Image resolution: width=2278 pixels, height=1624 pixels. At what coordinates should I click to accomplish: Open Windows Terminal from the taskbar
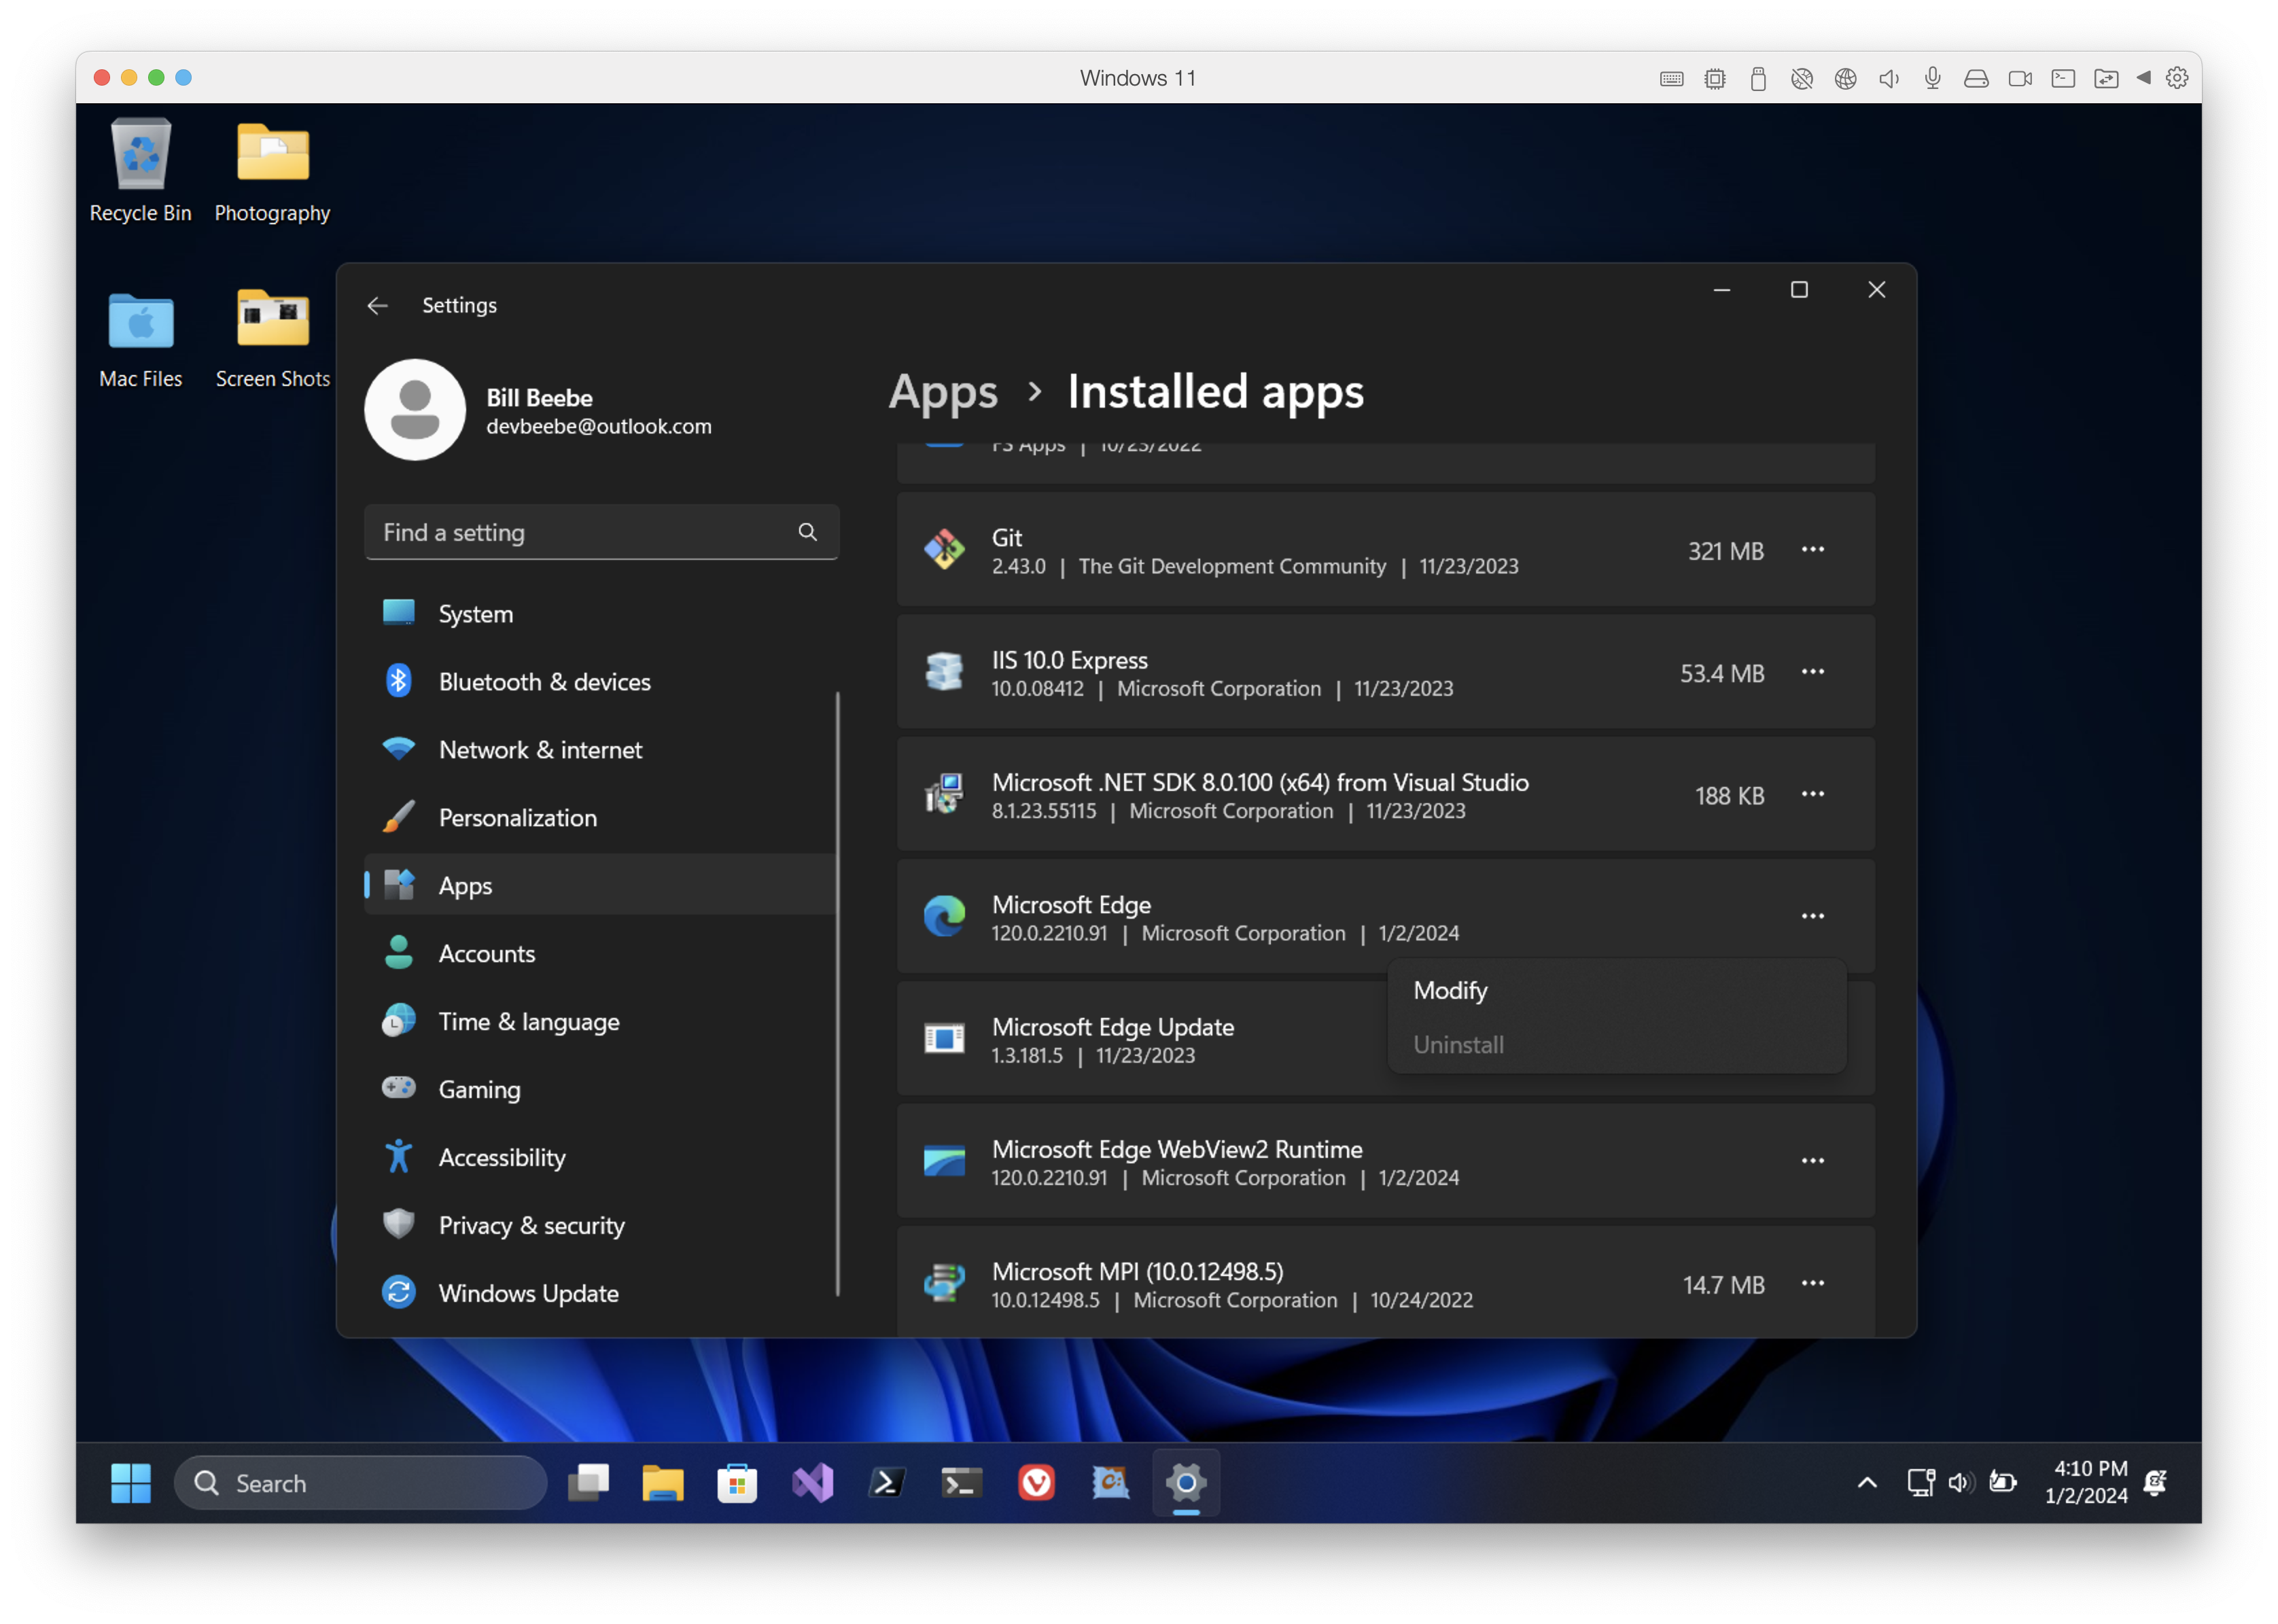pos(962,1484)
